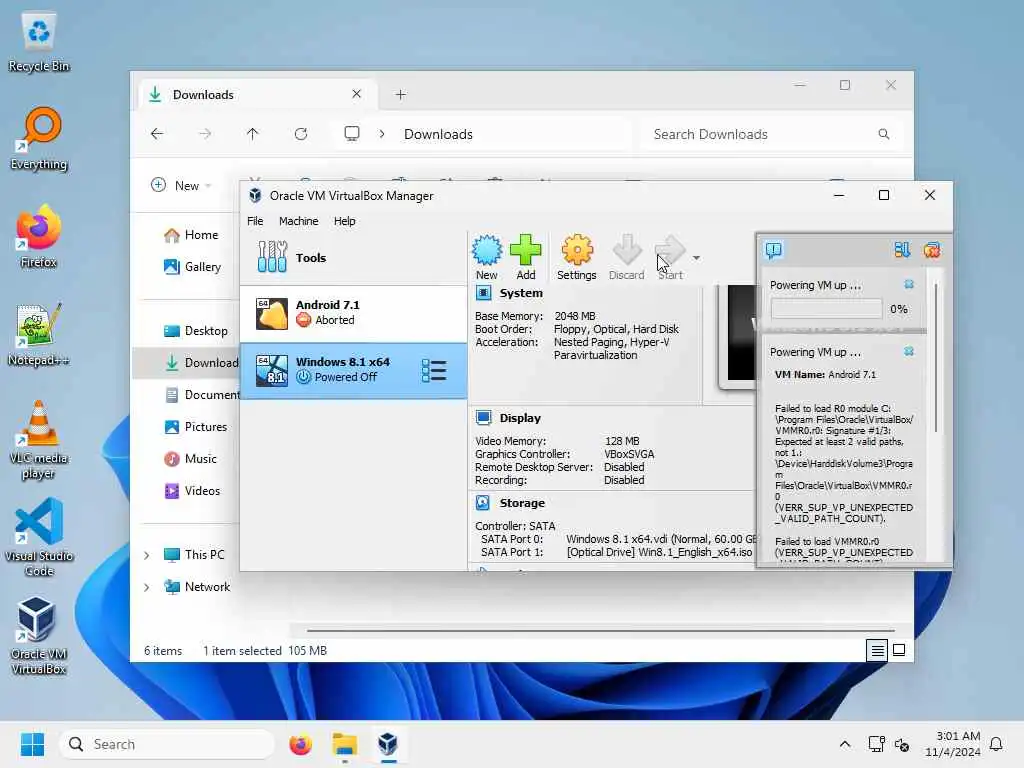Click the taskbar Search box
The image size is (1024, 768).
click(167, 744)
